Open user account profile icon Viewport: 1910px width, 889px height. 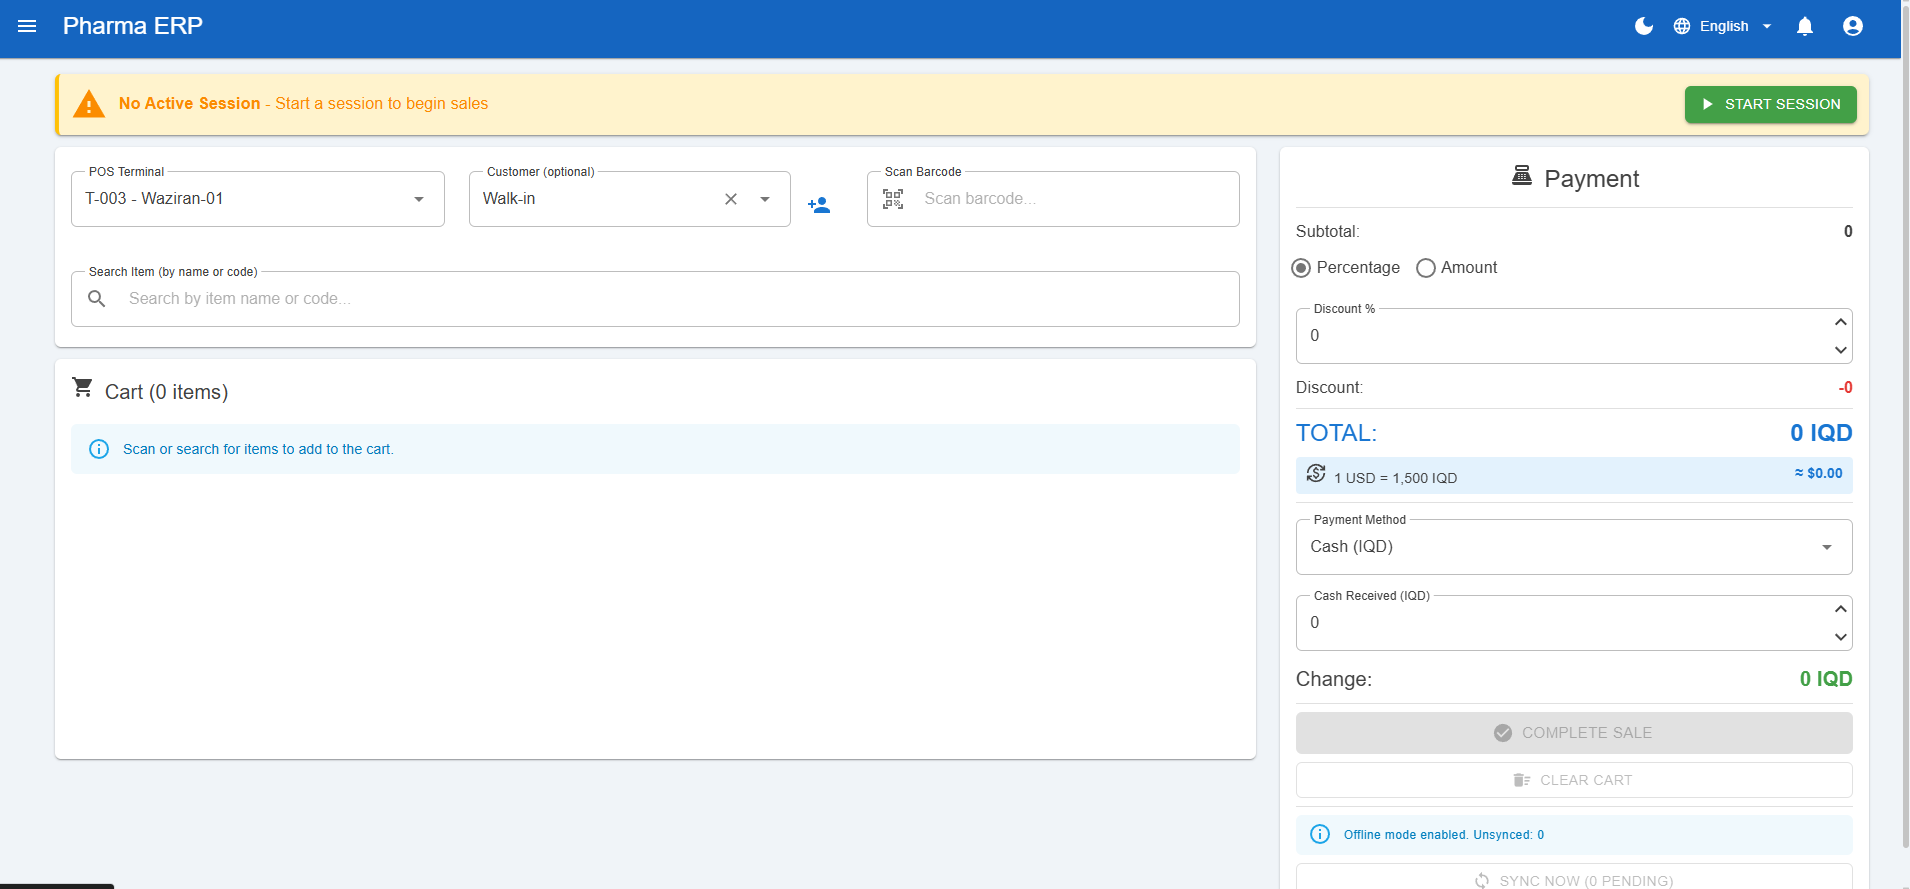tap(1853, 26)
